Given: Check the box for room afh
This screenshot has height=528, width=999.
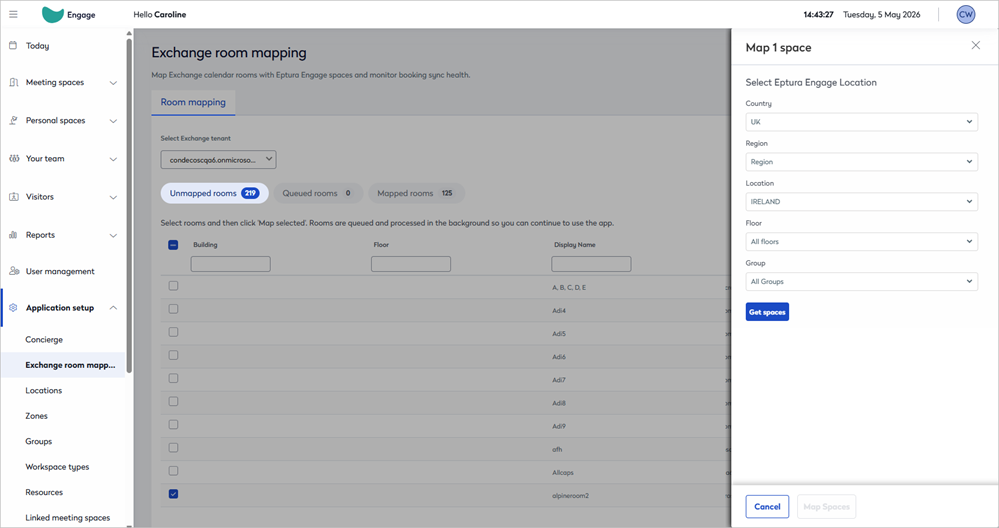Looking at the screenshot, I should click(173, 448).
